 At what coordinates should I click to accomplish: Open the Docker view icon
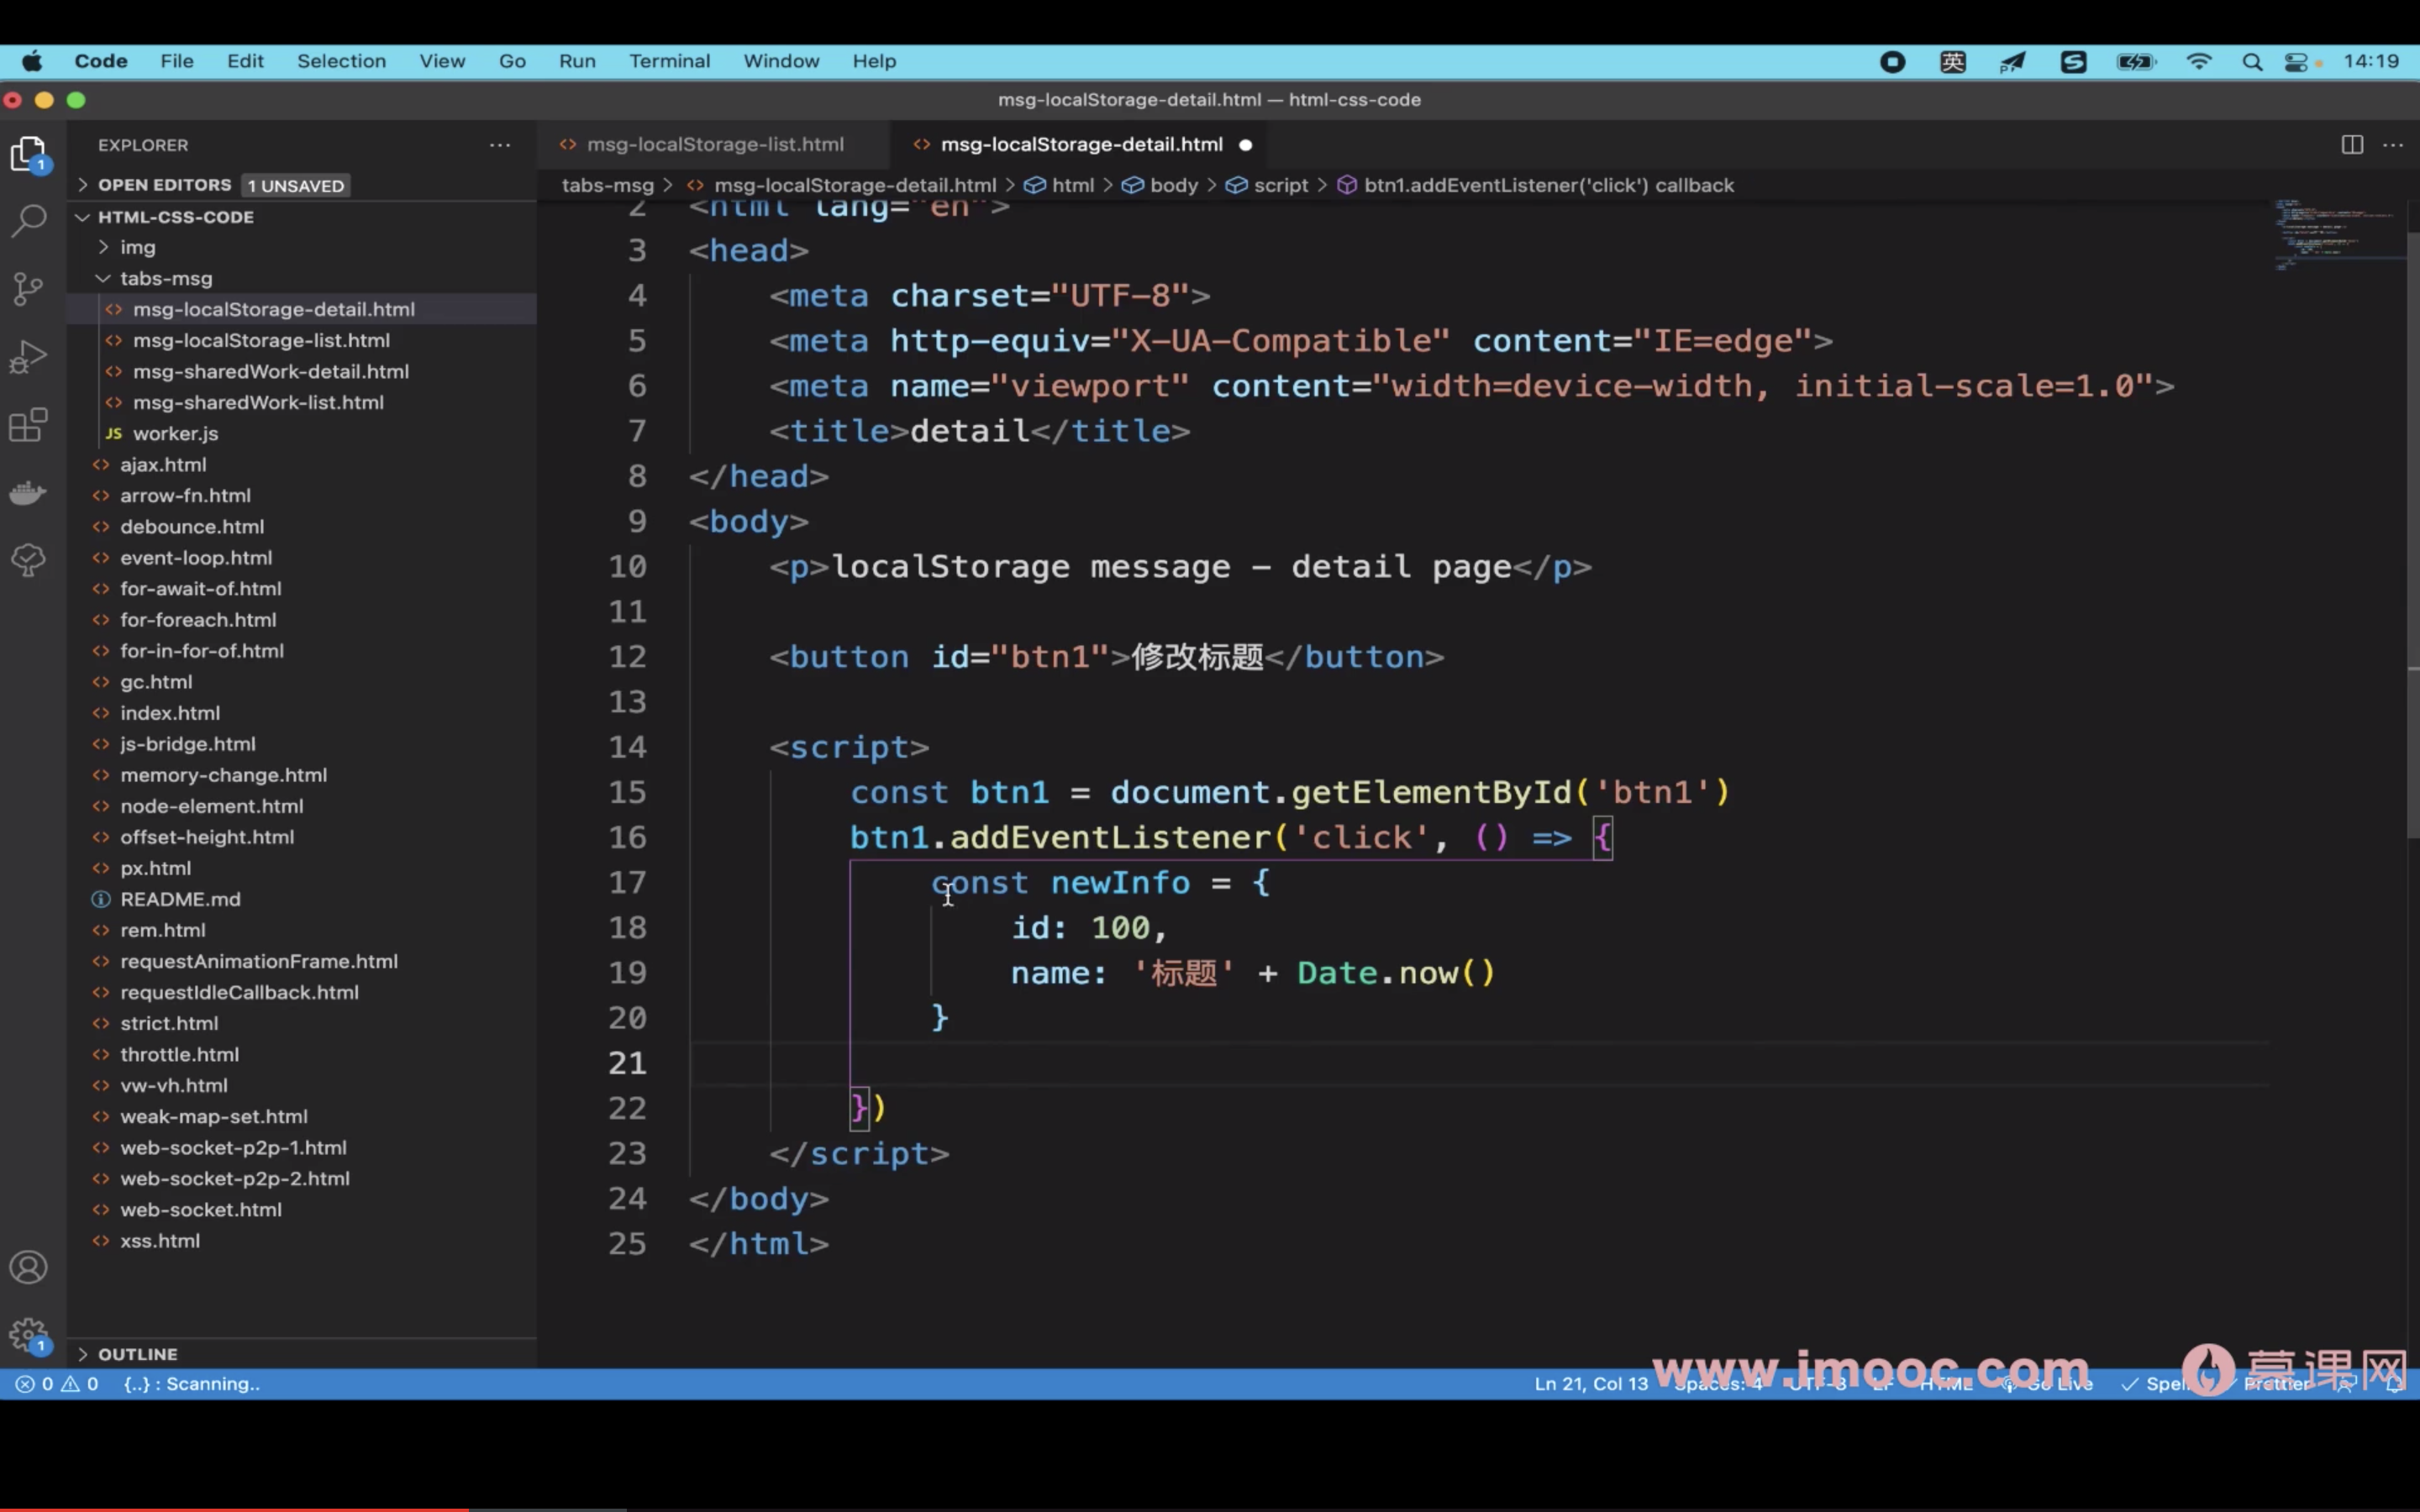click(x=29, y=492)
